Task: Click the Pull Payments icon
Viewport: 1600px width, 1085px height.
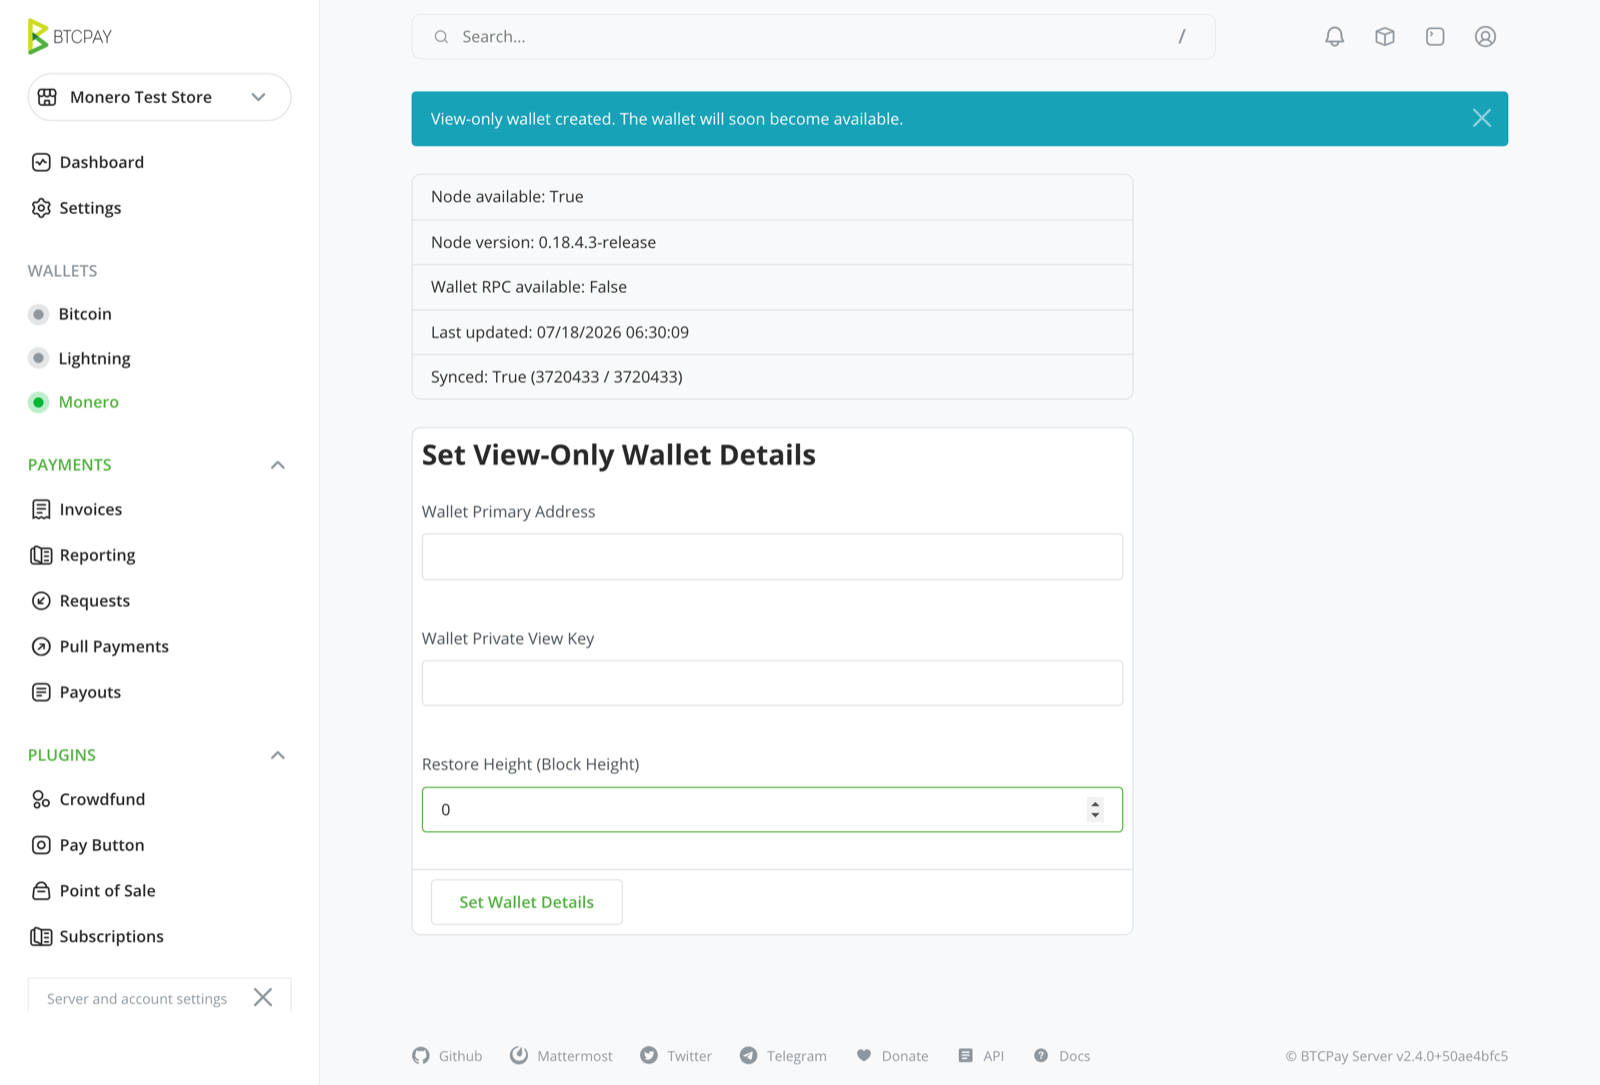Action: 41,646
